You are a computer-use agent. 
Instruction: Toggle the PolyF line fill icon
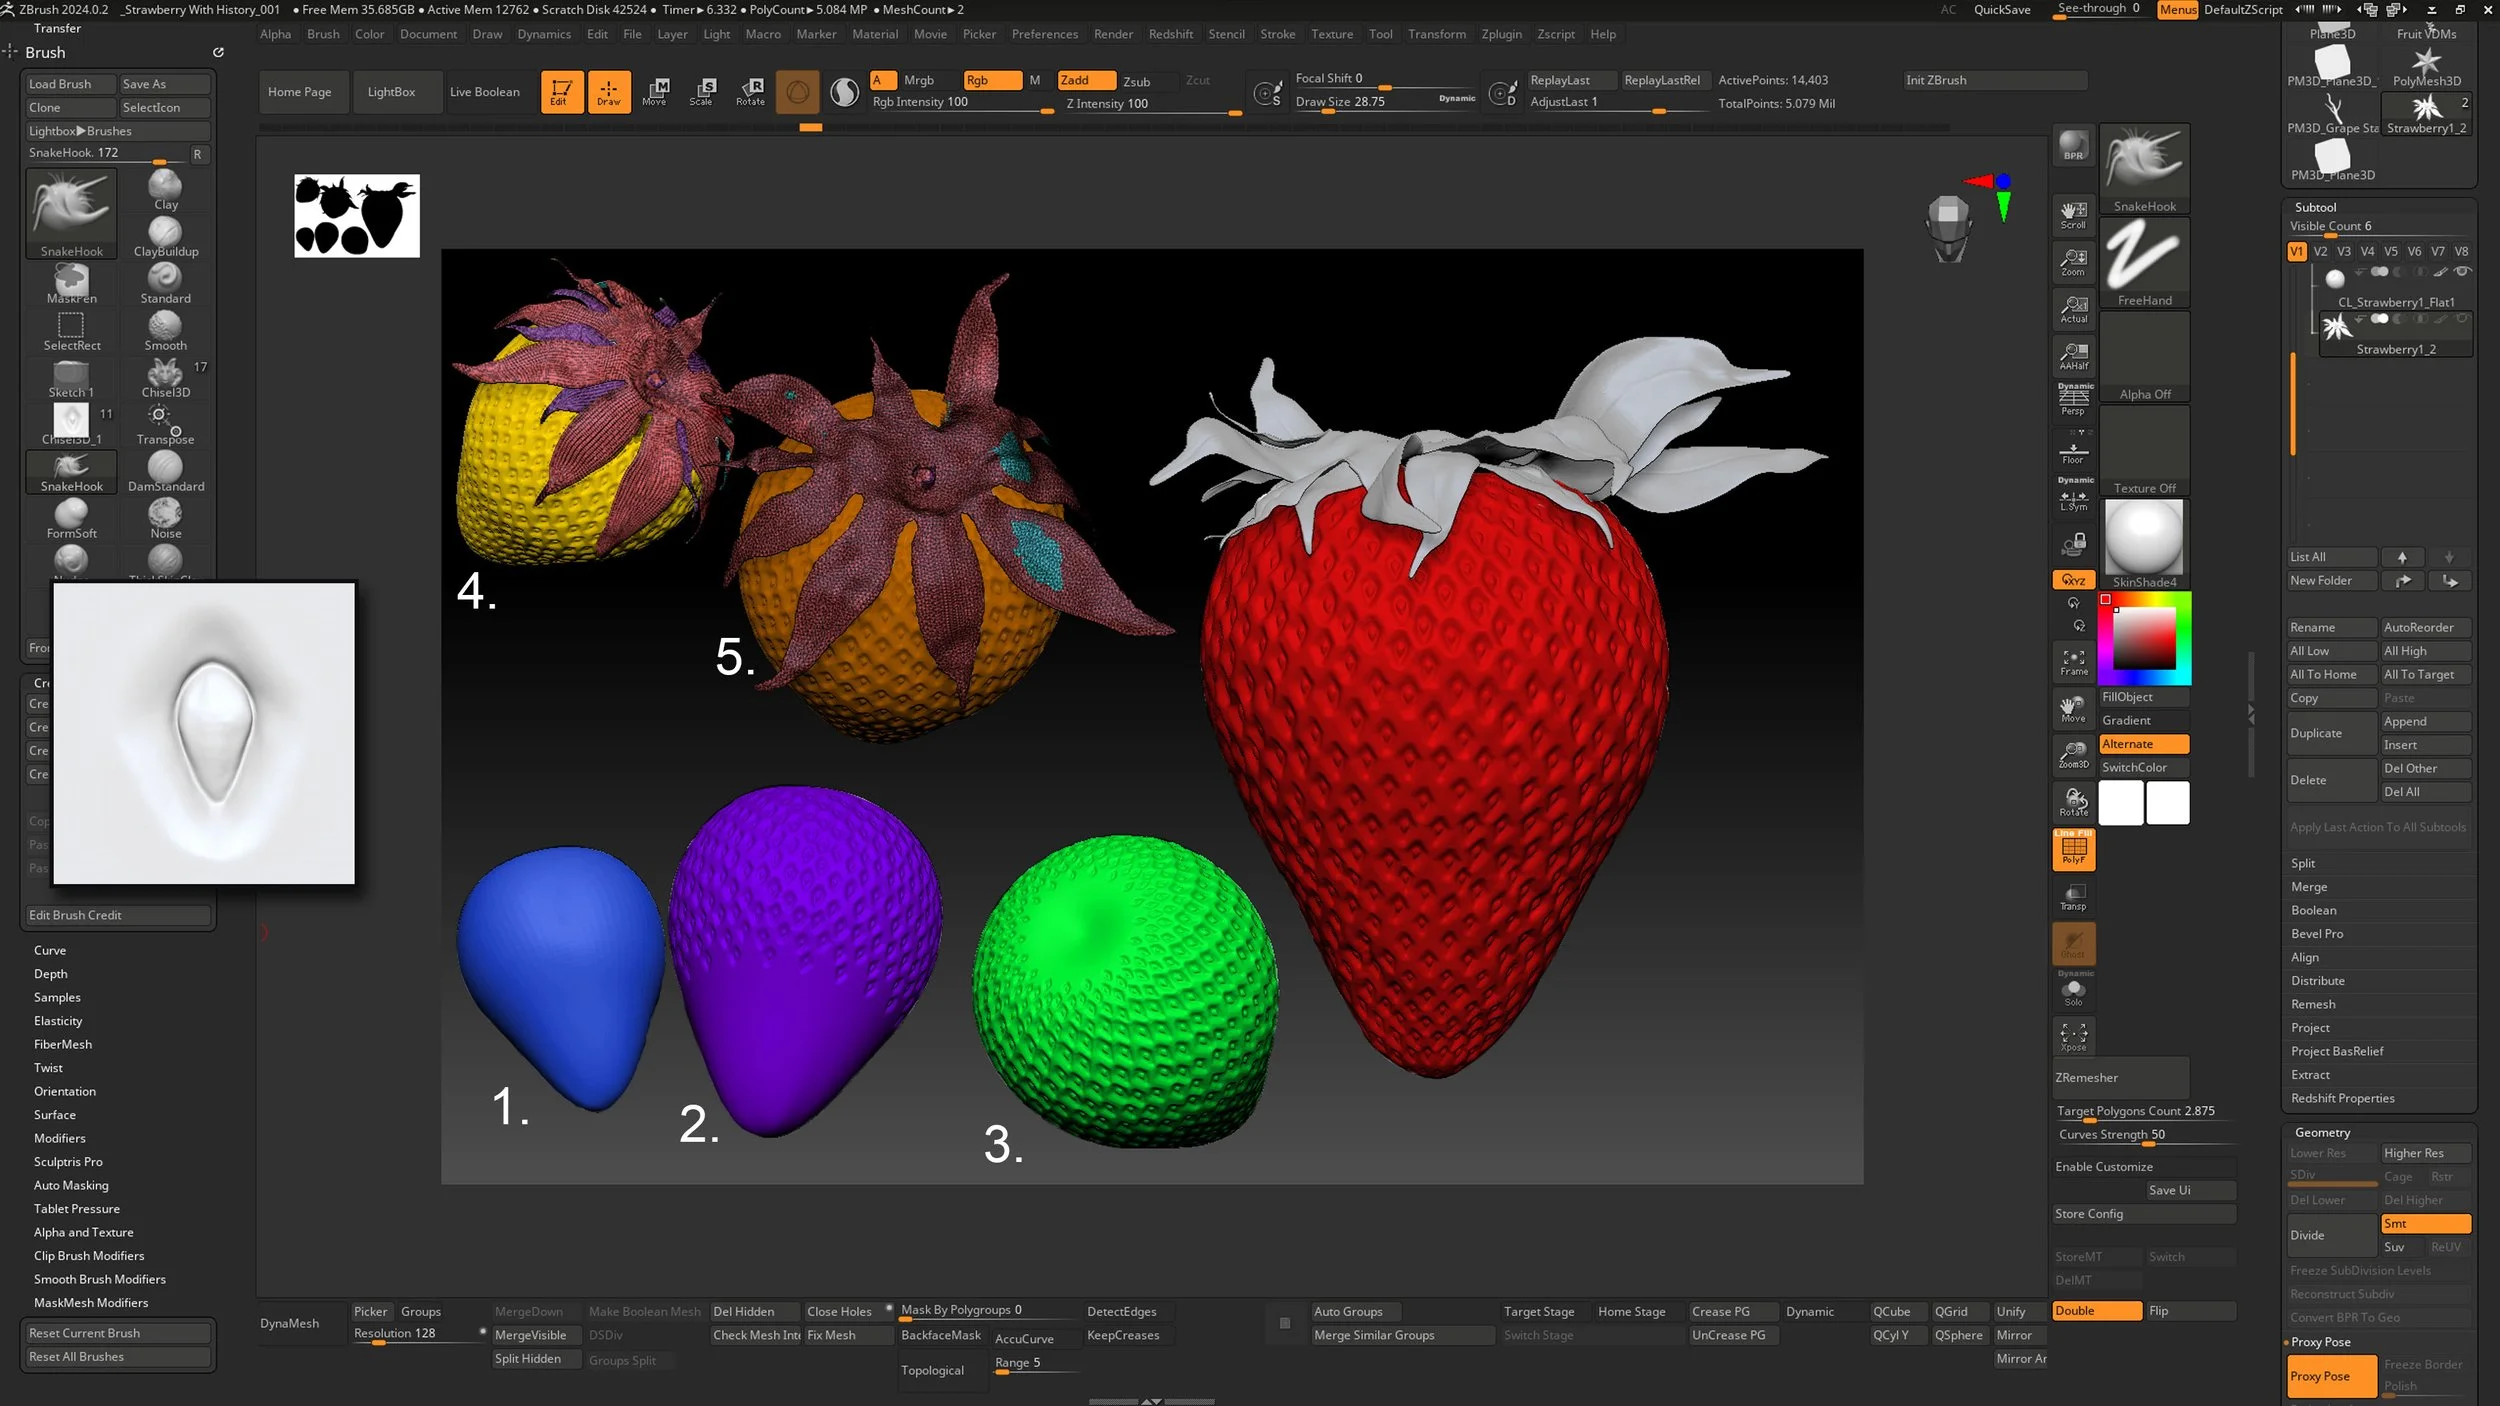tap(2073, 850)
